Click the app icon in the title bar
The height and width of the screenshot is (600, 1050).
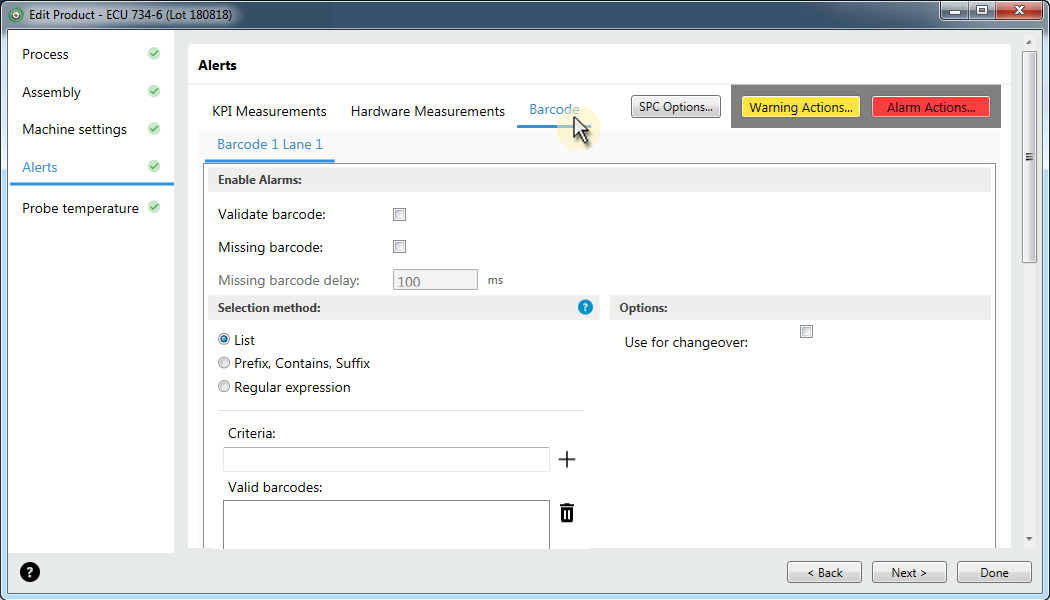tap(16, 13)
